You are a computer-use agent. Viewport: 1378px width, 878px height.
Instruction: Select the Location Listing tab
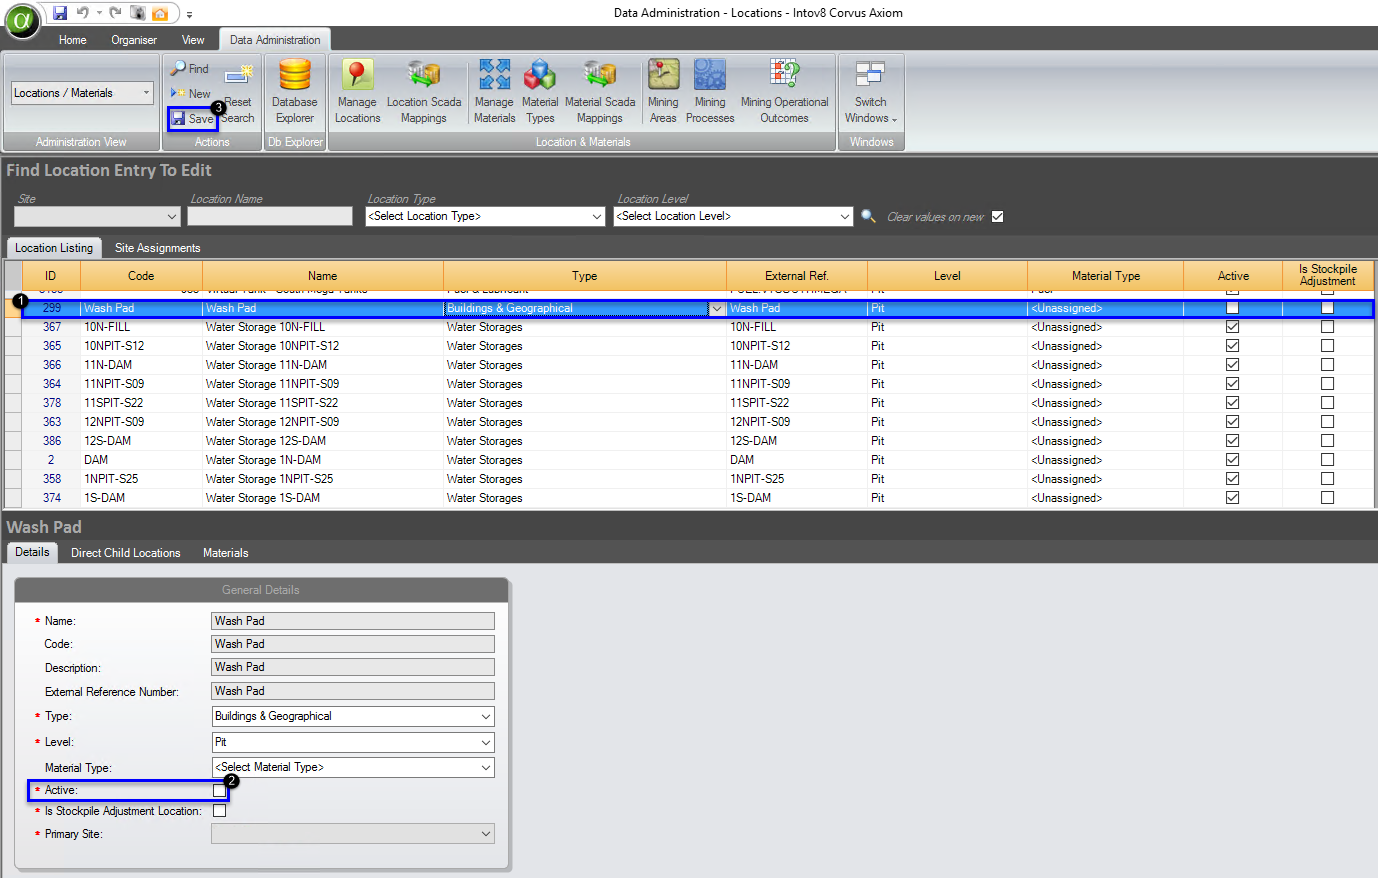(54, 248)
